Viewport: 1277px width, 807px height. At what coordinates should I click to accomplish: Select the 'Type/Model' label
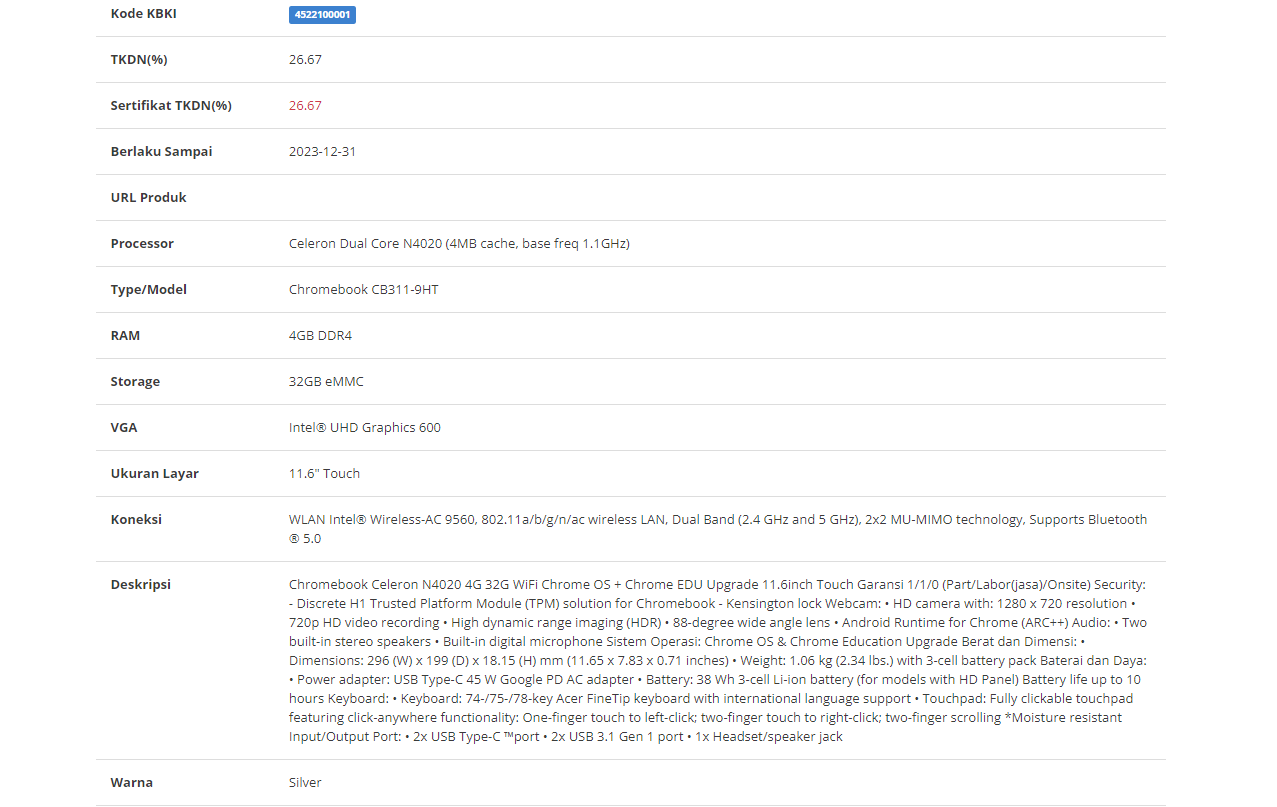148,290
